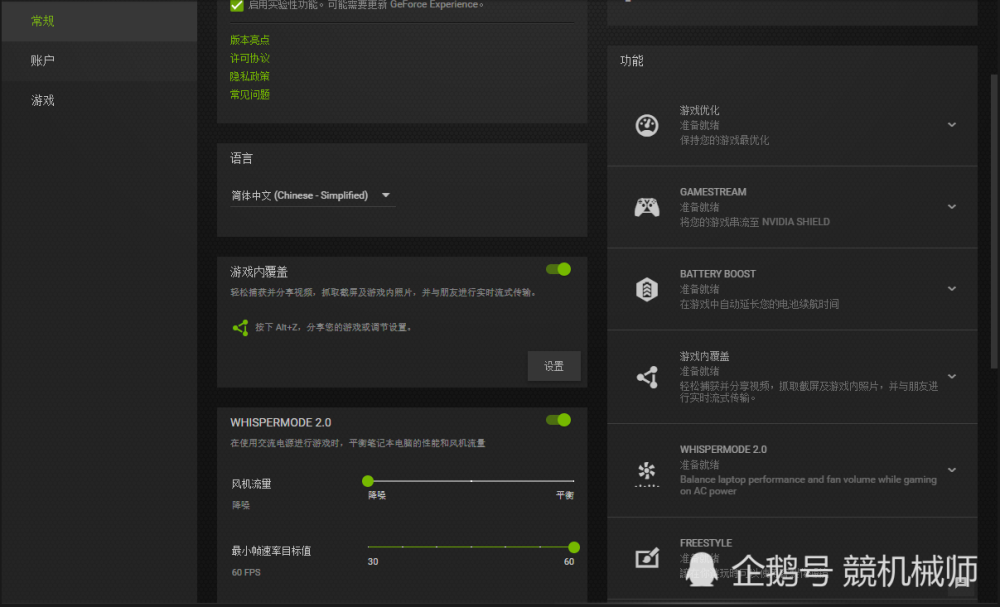Click the 30 label on framerate slider

pyautogui.click(x=372, y=562)
